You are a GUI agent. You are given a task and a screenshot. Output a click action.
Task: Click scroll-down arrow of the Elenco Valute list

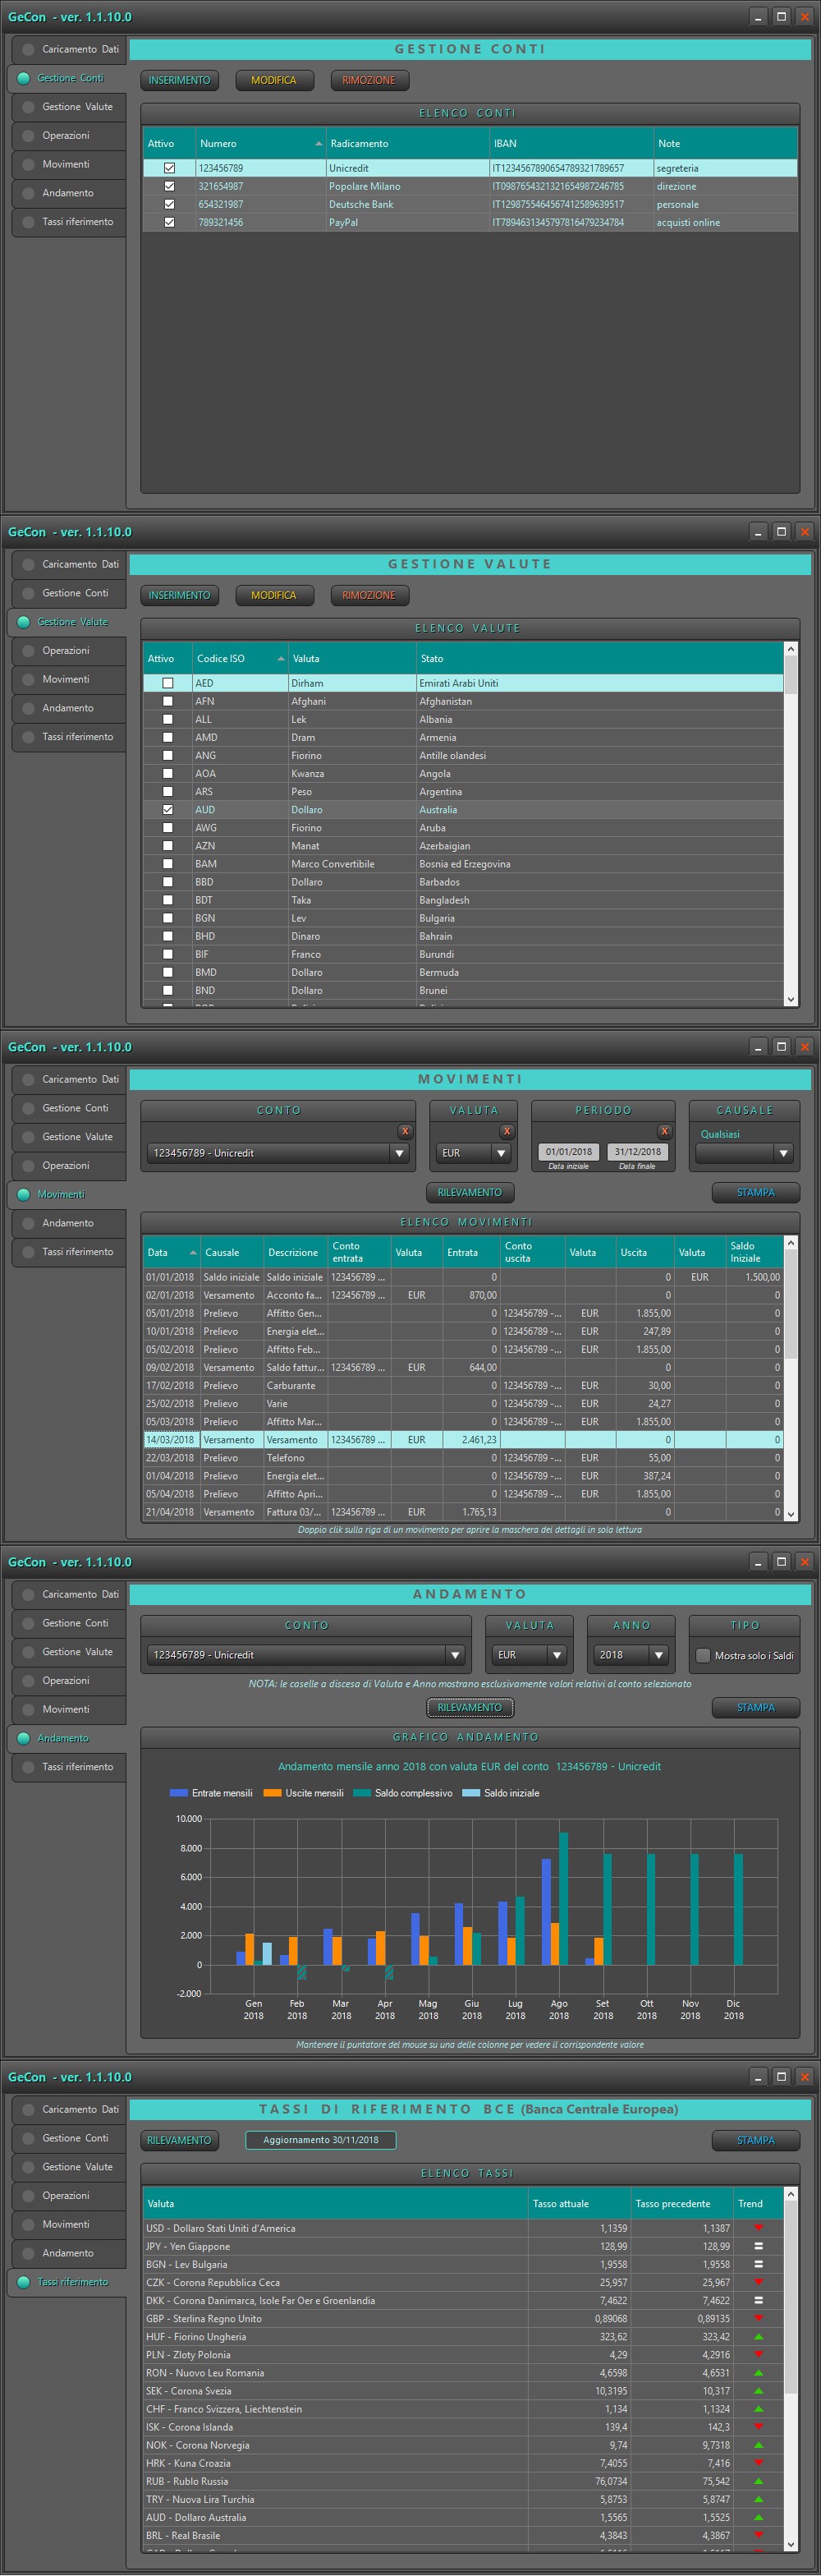pyautogui.click(x=791, y=999)
